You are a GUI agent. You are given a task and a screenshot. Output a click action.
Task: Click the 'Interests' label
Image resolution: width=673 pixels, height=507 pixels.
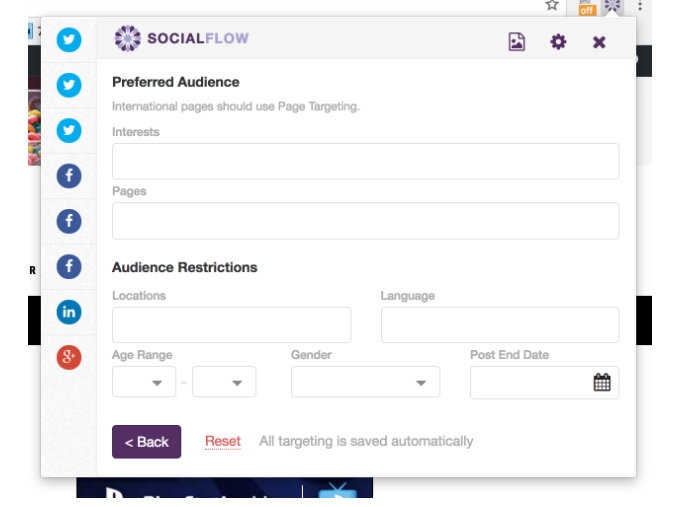(136, 132)
